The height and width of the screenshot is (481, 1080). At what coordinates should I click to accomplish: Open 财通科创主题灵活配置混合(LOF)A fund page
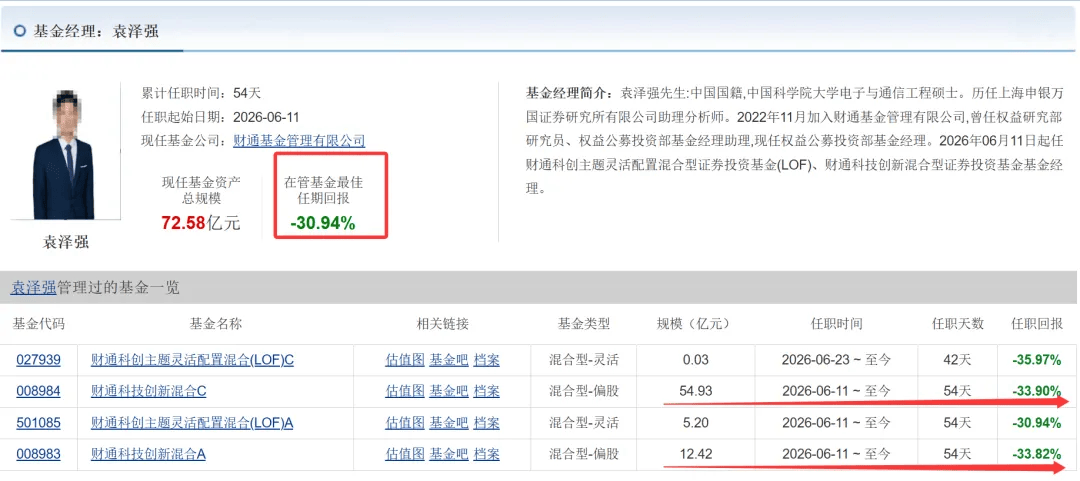192,423
